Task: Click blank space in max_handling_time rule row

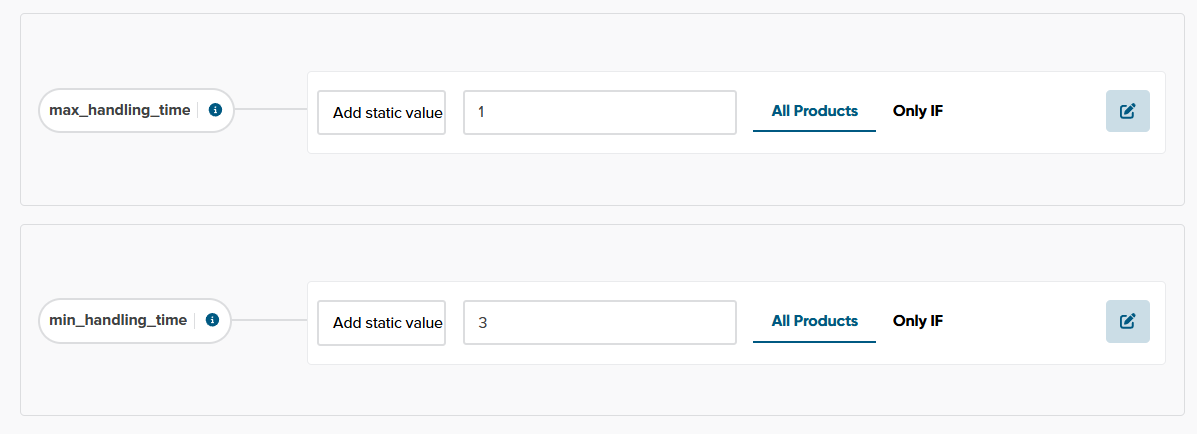Action: point(1020,112)
